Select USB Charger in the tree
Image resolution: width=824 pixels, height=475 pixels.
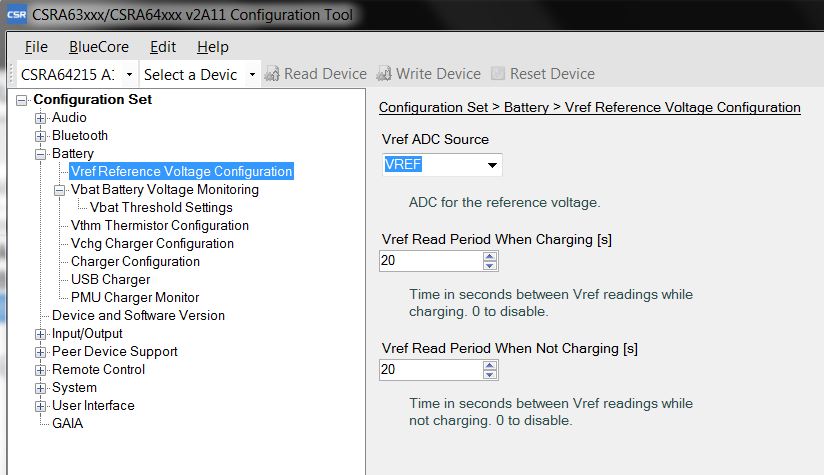(x=110, y=279)
